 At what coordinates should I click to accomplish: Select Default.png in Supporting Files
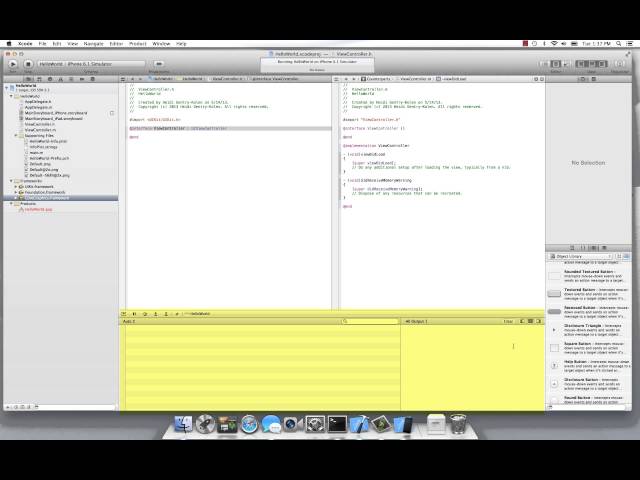pyautogui.click(x=40, y=164)
